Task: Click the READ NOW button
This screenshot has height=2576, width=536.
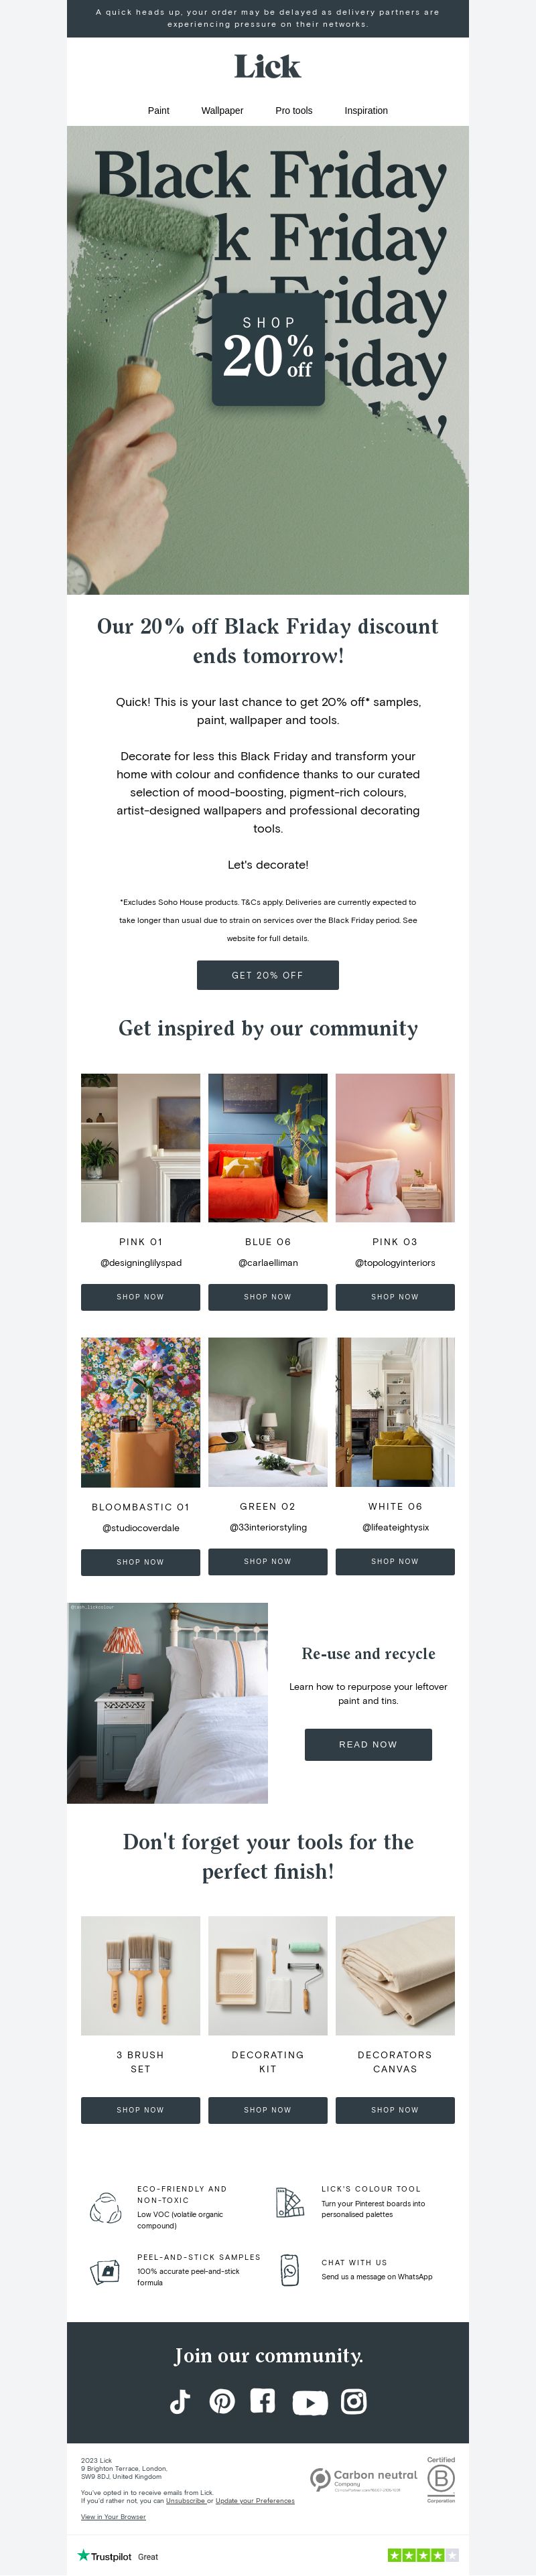Action: point(368,1744)
